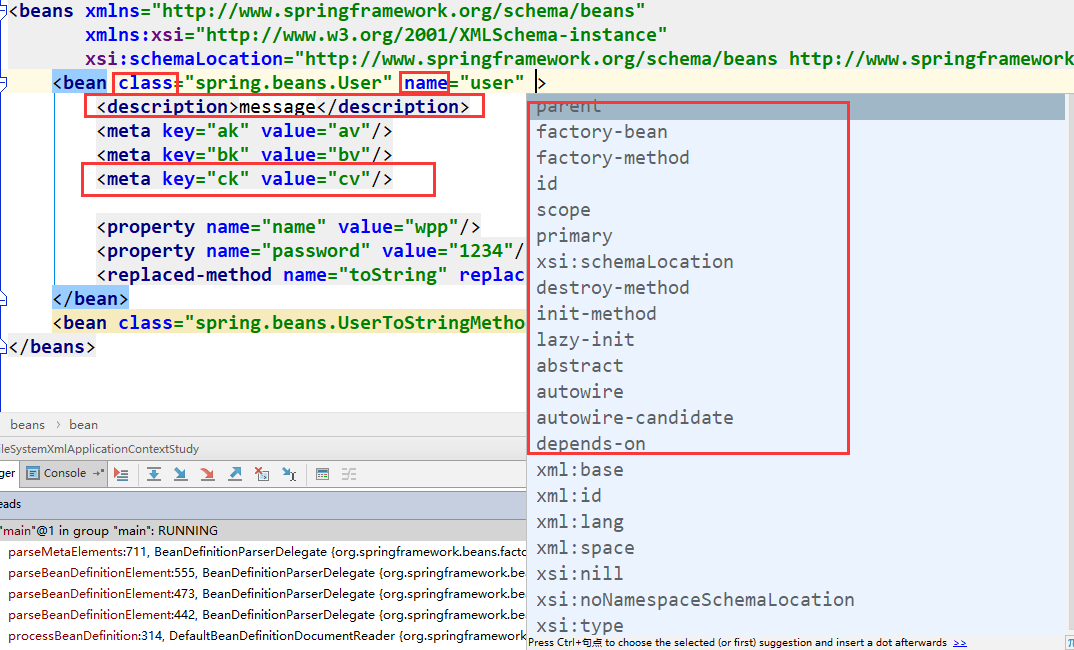
Task: Select the 'xsi:type' suggestion
Action: click(796, 626)
